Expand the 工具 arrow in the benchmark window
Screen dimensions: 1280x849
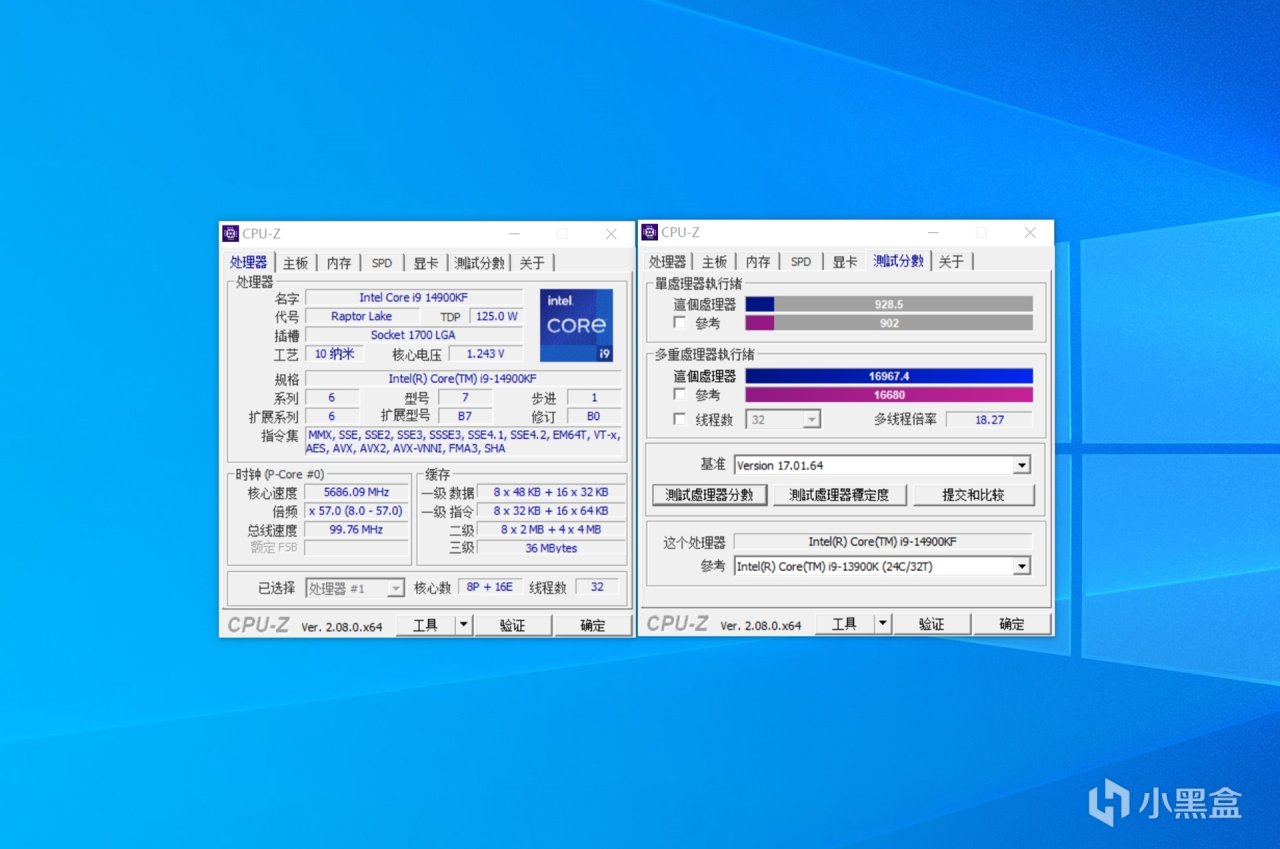coord(882,624)
